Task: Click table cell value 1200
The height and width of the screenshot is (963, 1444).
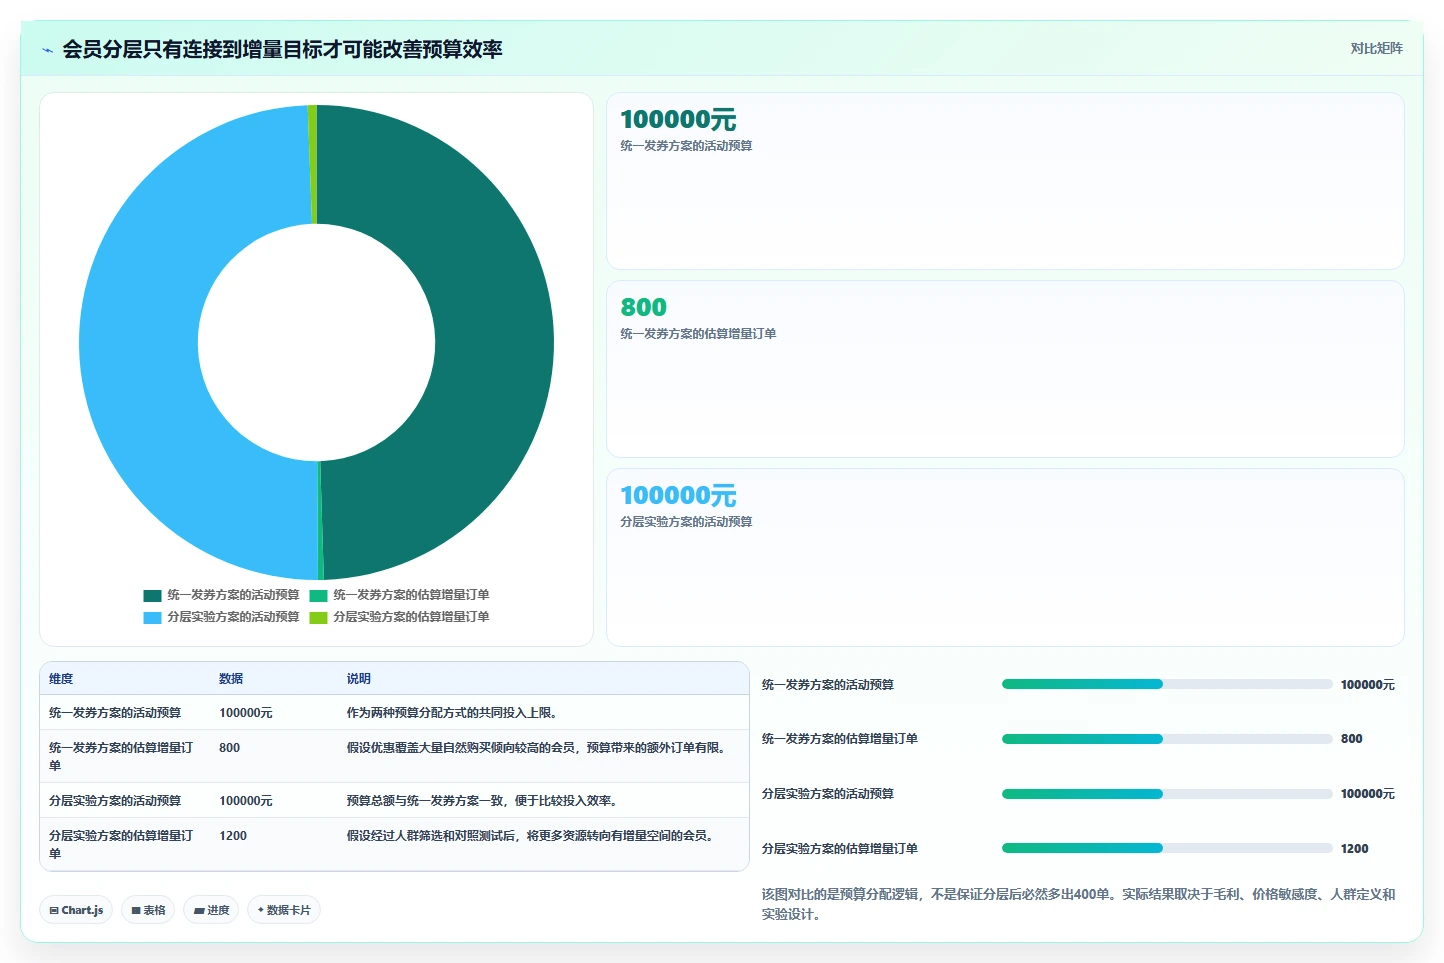Action: [x=233, y=836]
